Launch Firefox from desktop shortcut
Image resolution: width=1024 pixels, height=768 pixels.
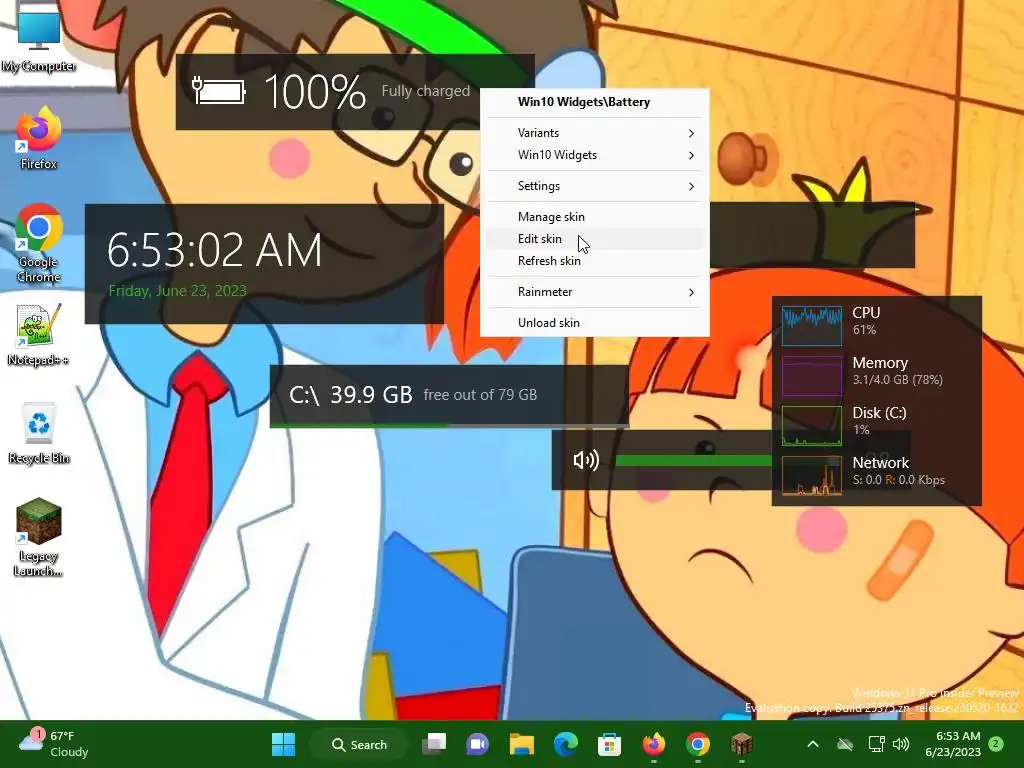click(39, 138)
